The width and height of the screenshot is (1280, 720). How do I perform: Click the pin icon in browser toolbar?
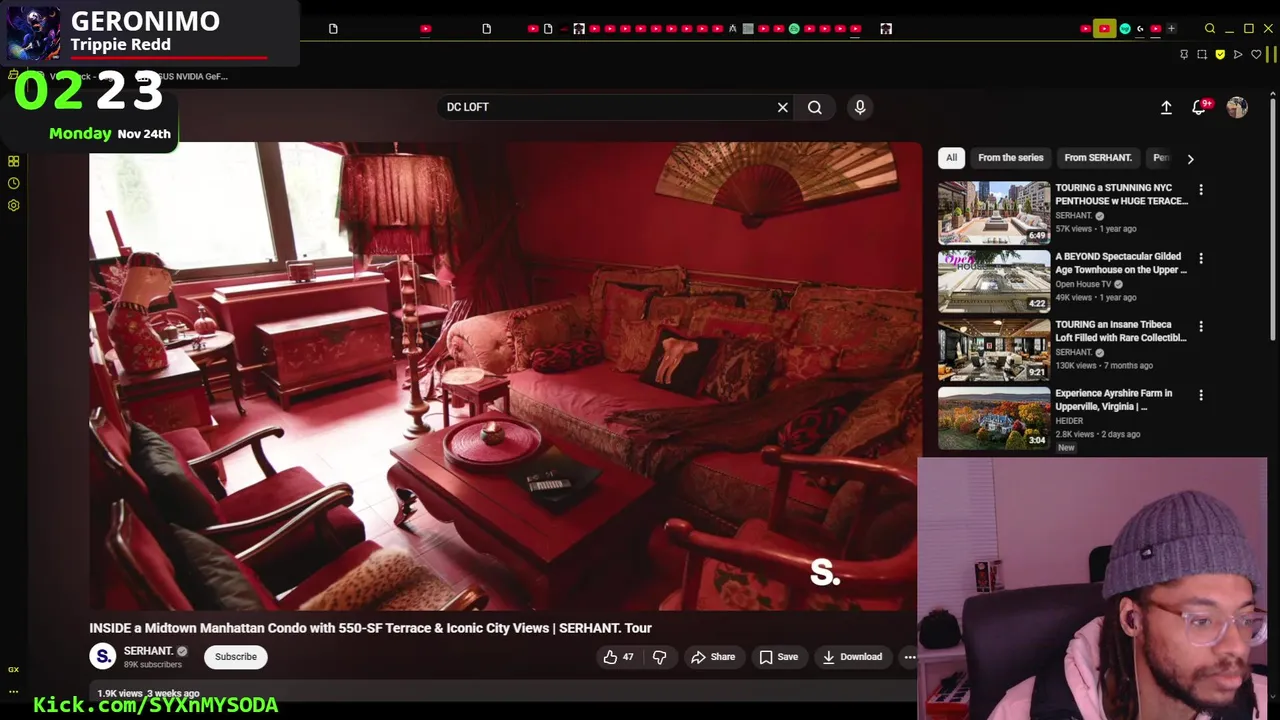click(1184, 54)
